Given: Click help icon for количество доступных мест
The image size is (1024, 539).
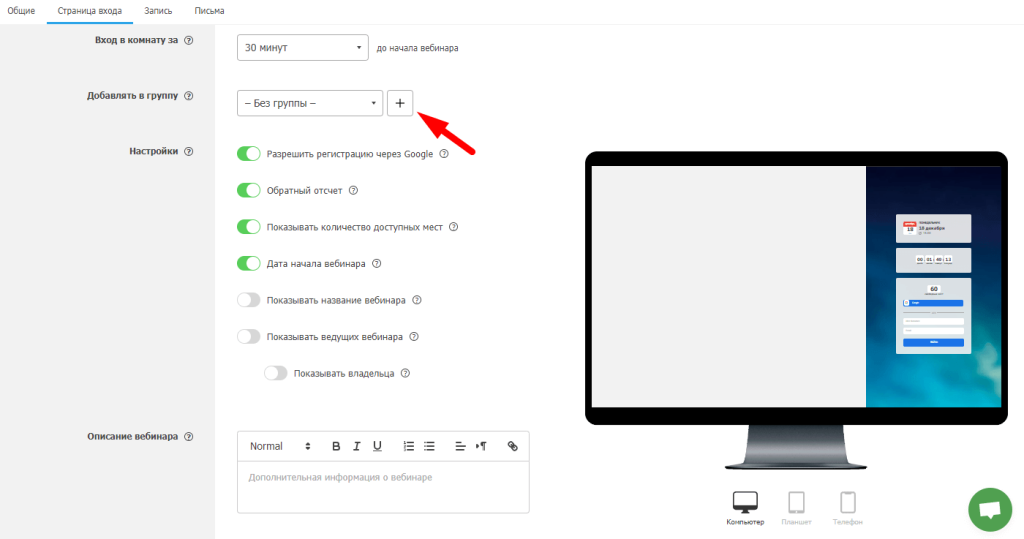Looking at the screenshot, I should coord(454,227).
